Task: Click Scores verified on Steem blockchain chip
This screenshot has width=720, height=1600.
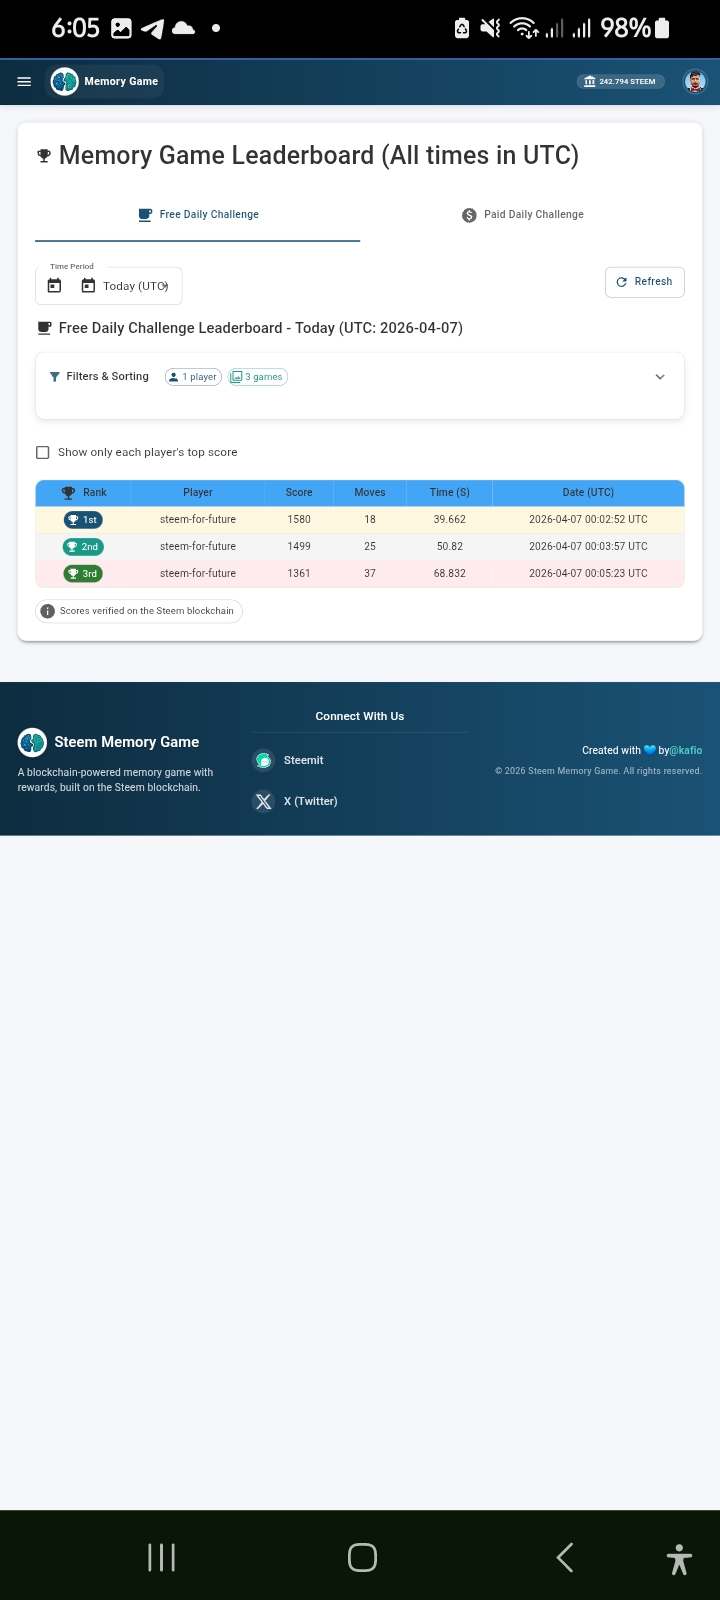Action: tap(139, 611)
